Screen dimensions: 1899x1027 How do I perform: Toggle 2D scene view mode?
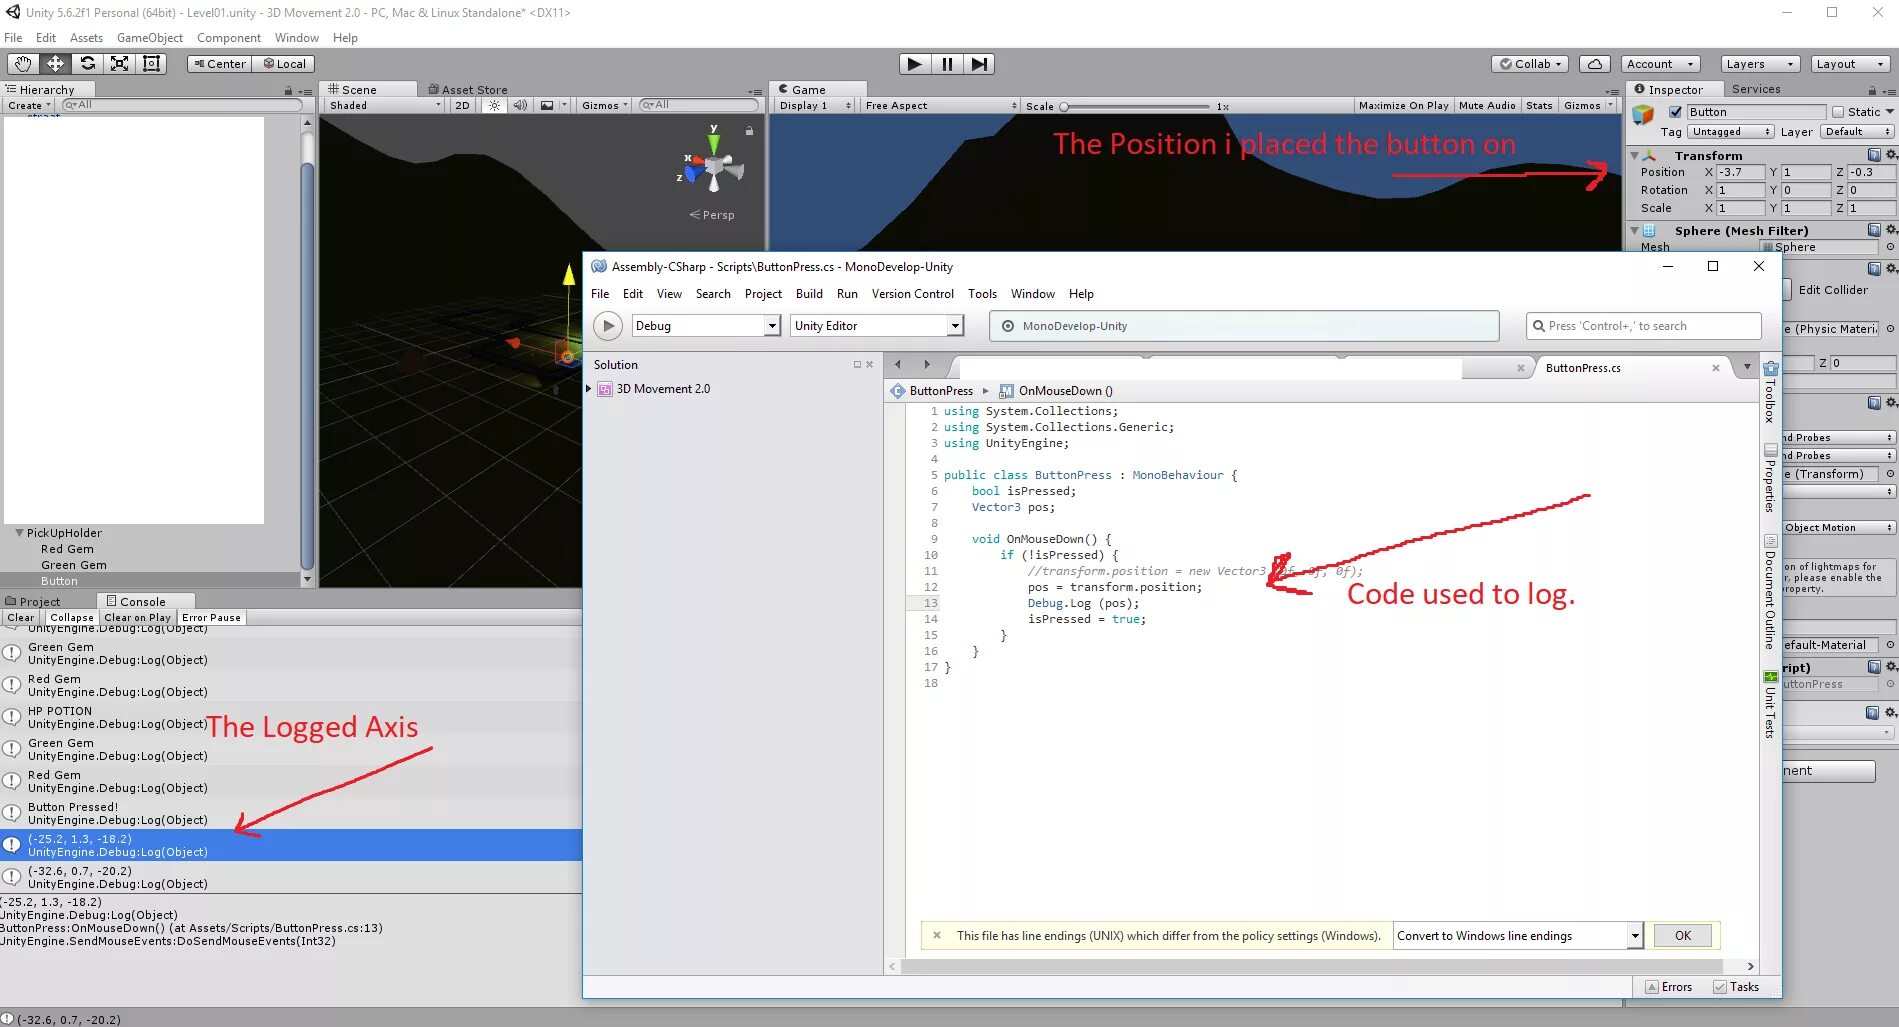point(462,105)
